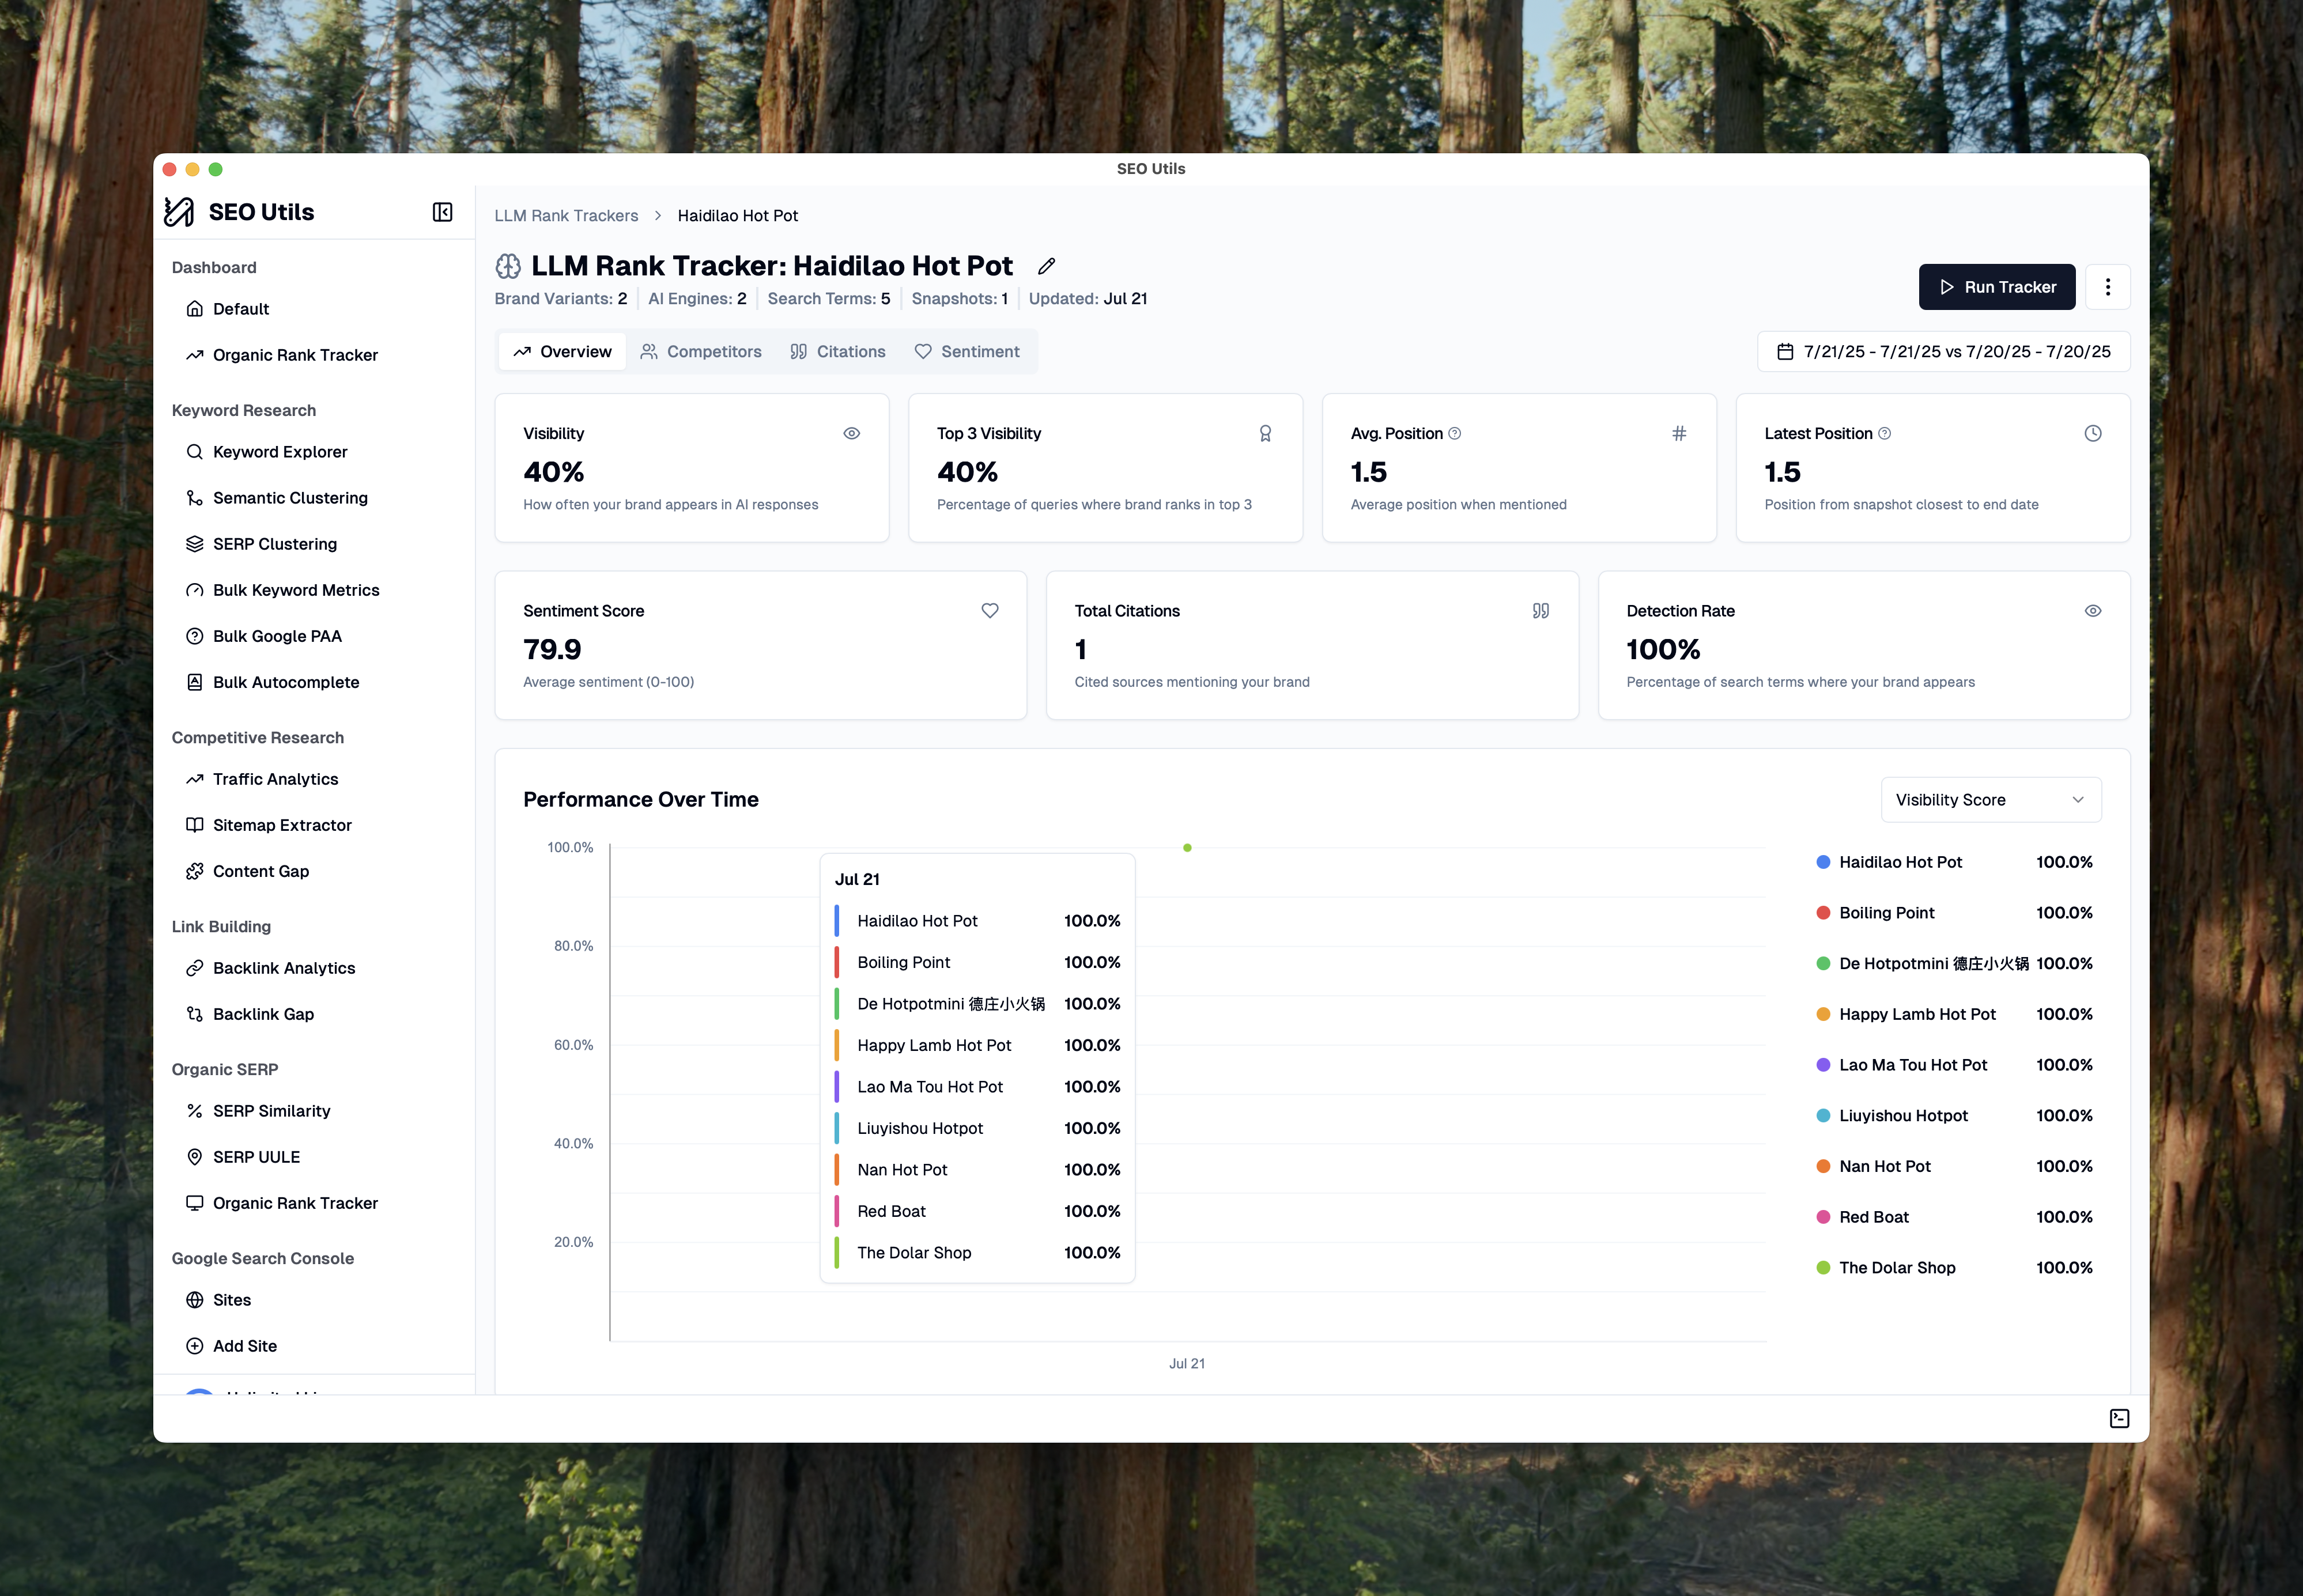Toggle Haidilao Hot Pot series in chart legend

(1899, 862)
